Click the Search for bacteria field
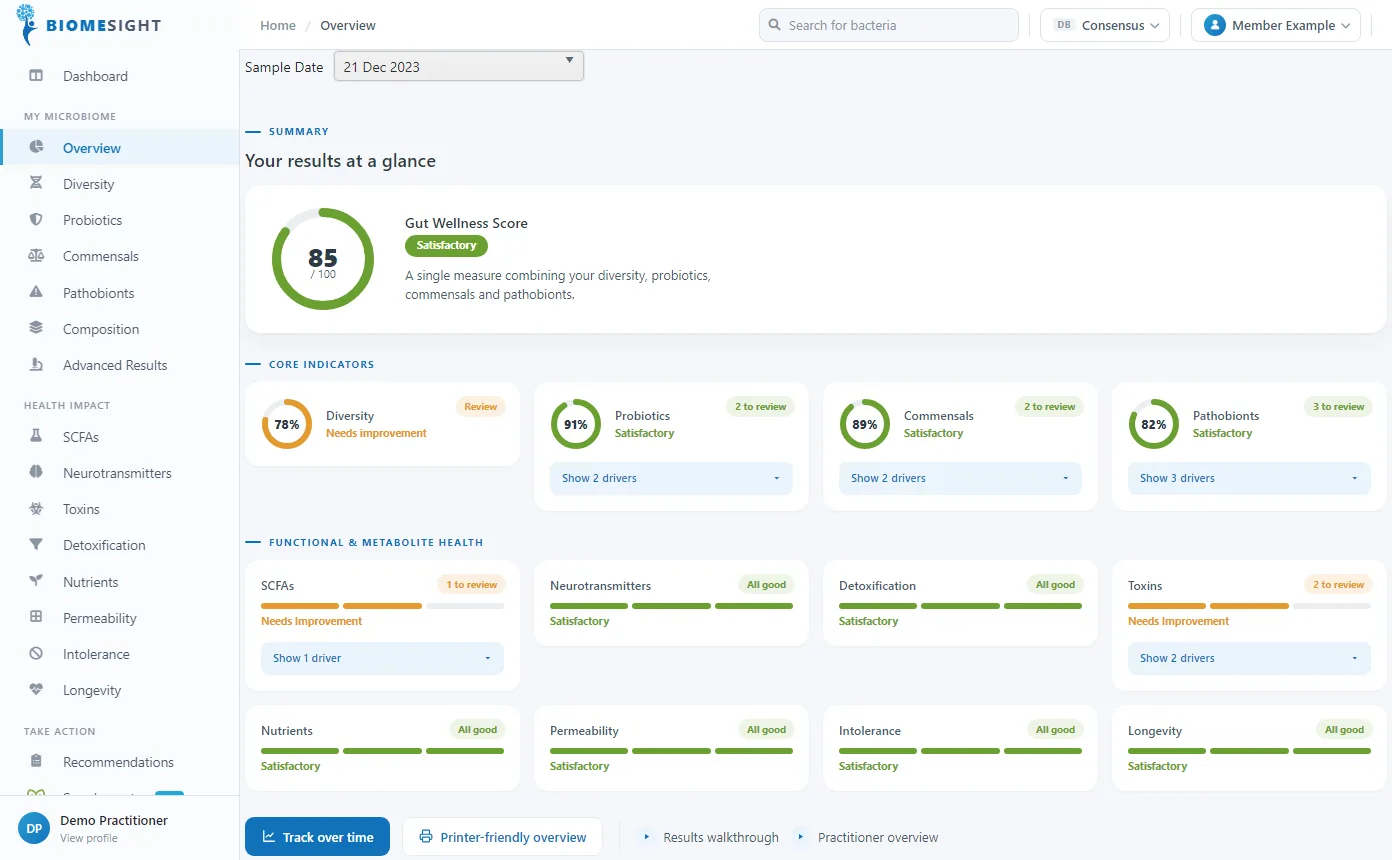Viewport: 1392px width, 860px height. coord(888,25)
